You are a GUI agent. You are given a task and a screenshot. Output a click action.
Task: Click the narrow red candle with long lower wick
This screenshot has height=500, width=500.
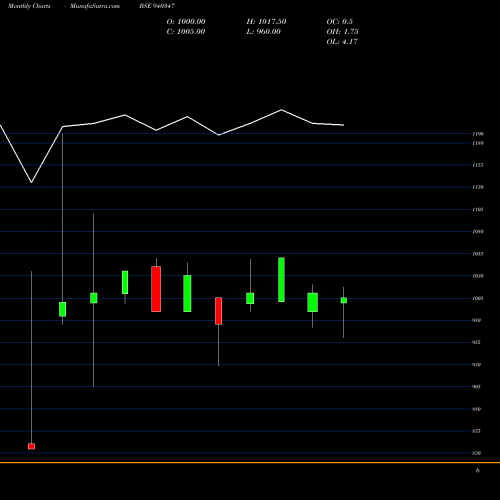218,311
